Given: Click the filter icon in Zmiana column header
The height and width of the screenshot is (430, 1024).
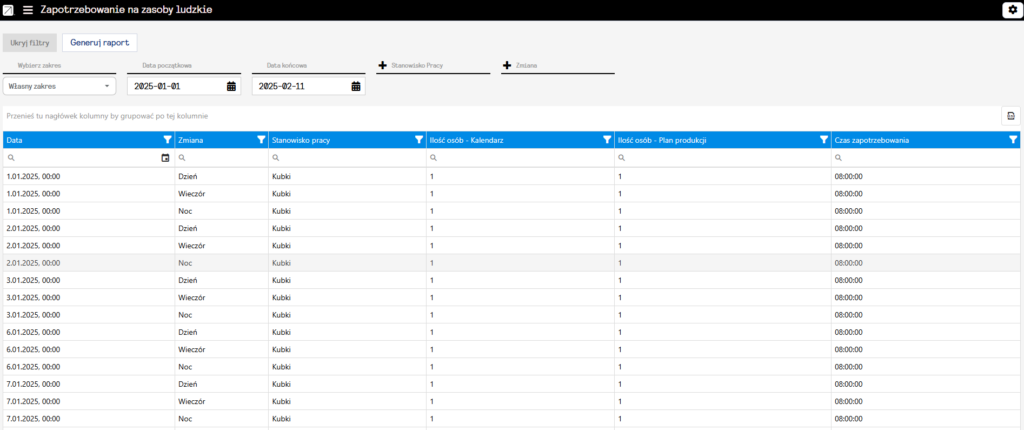Looking at the screenshot, I should click(261, 140).
